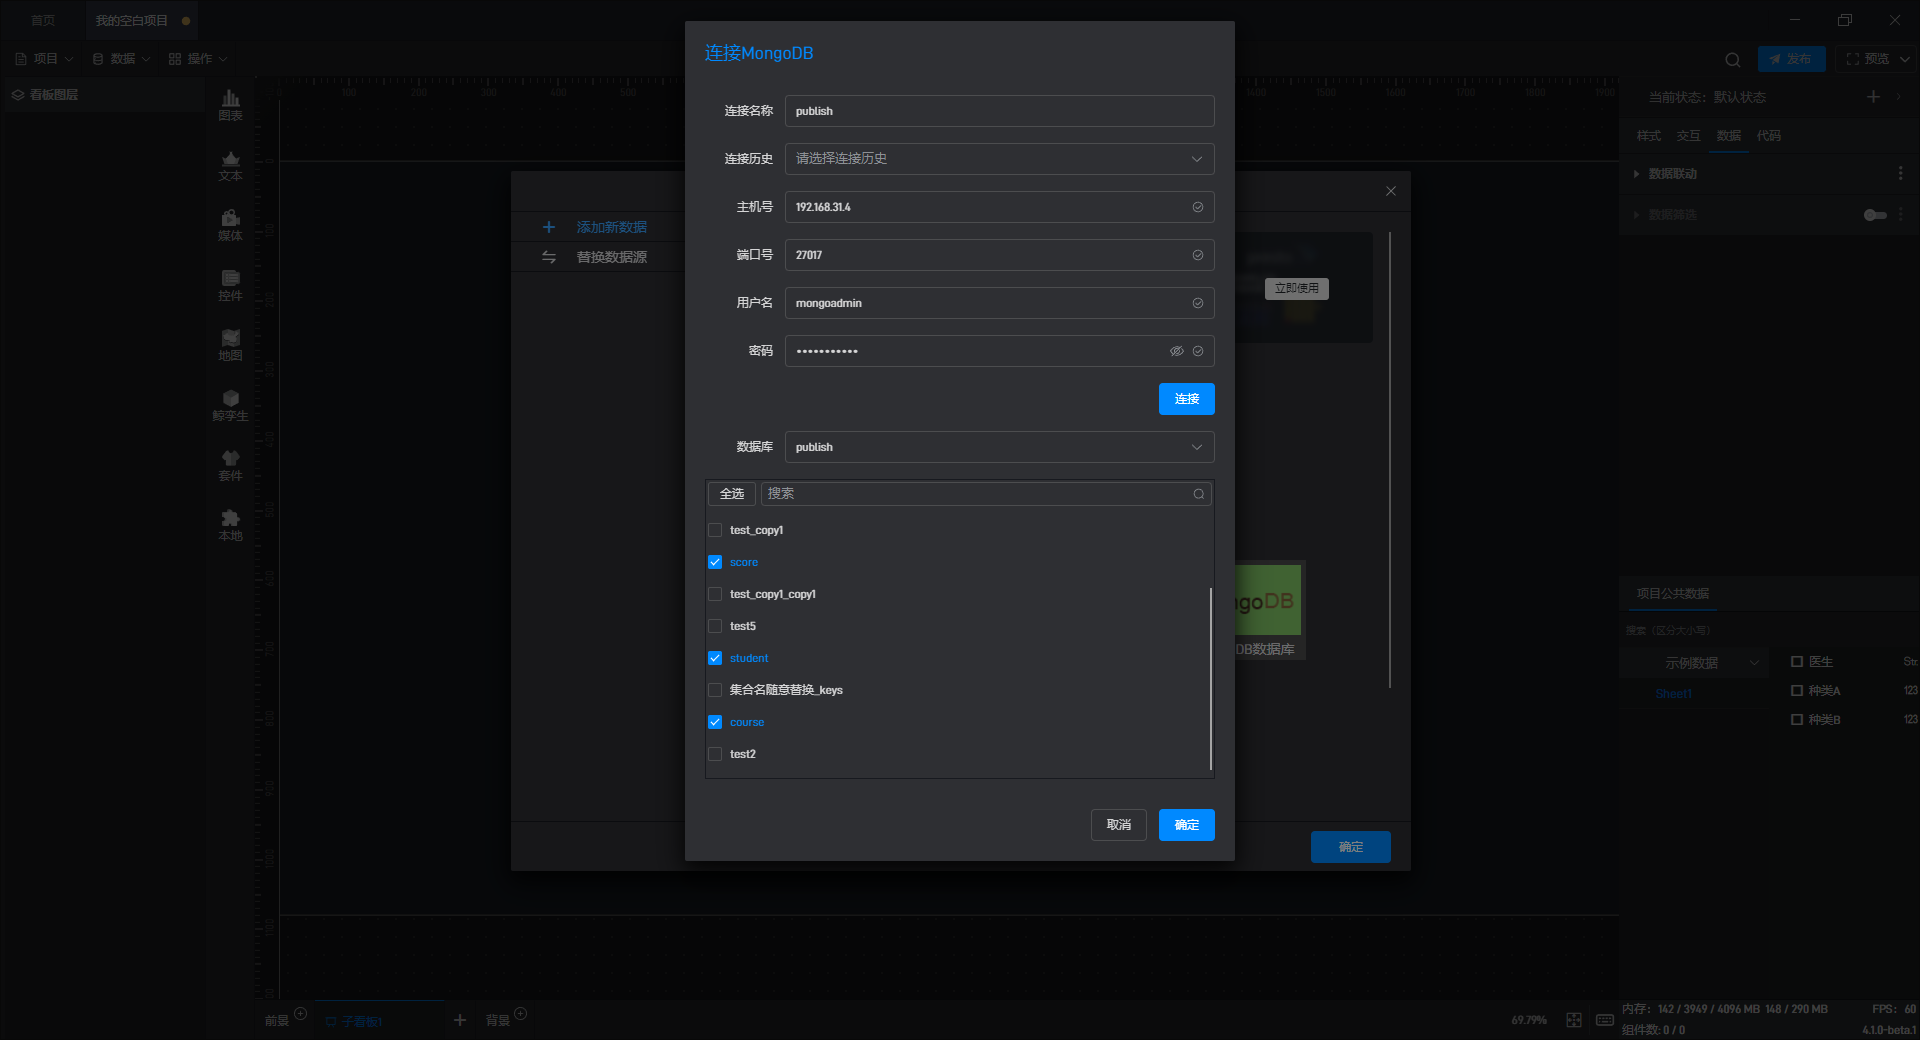Click the collection list scrollbar
The width and height of the screenshot is (1920, 1040).
coord(1211,678)
